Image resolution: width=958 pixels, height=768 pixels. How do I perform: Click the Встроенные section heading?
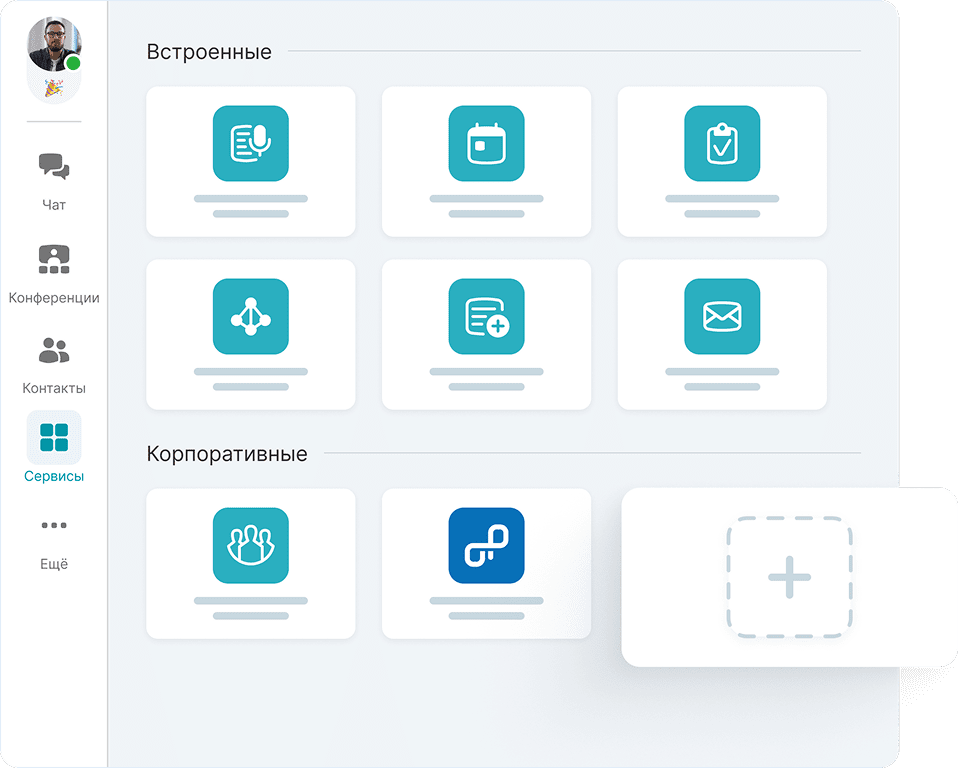209,52
